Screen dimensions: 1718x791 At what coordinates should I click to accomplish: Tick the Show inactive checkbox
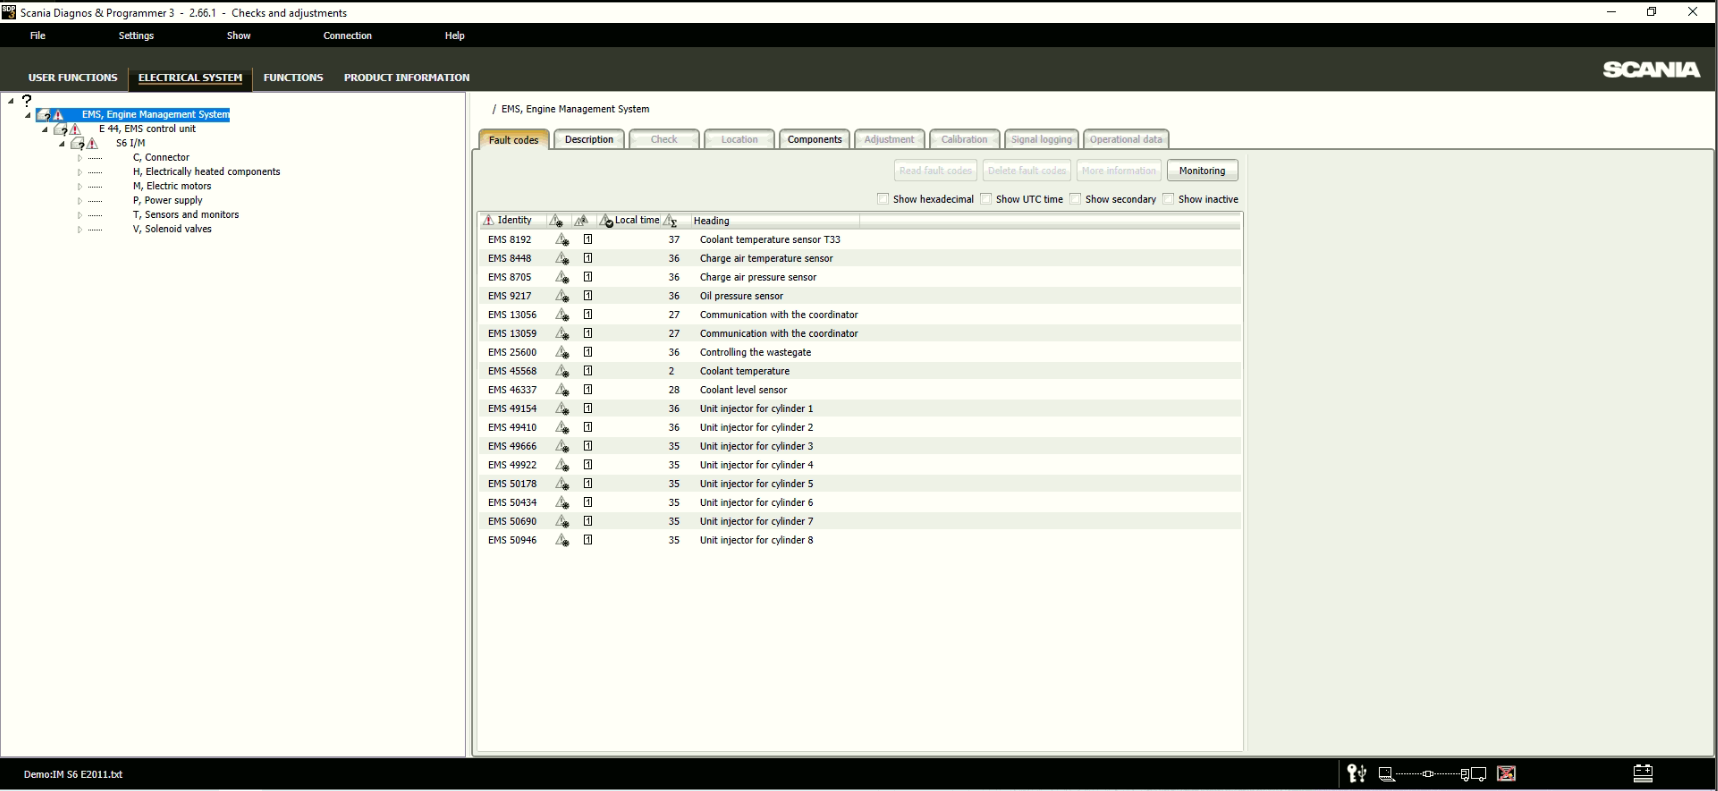1168,199
